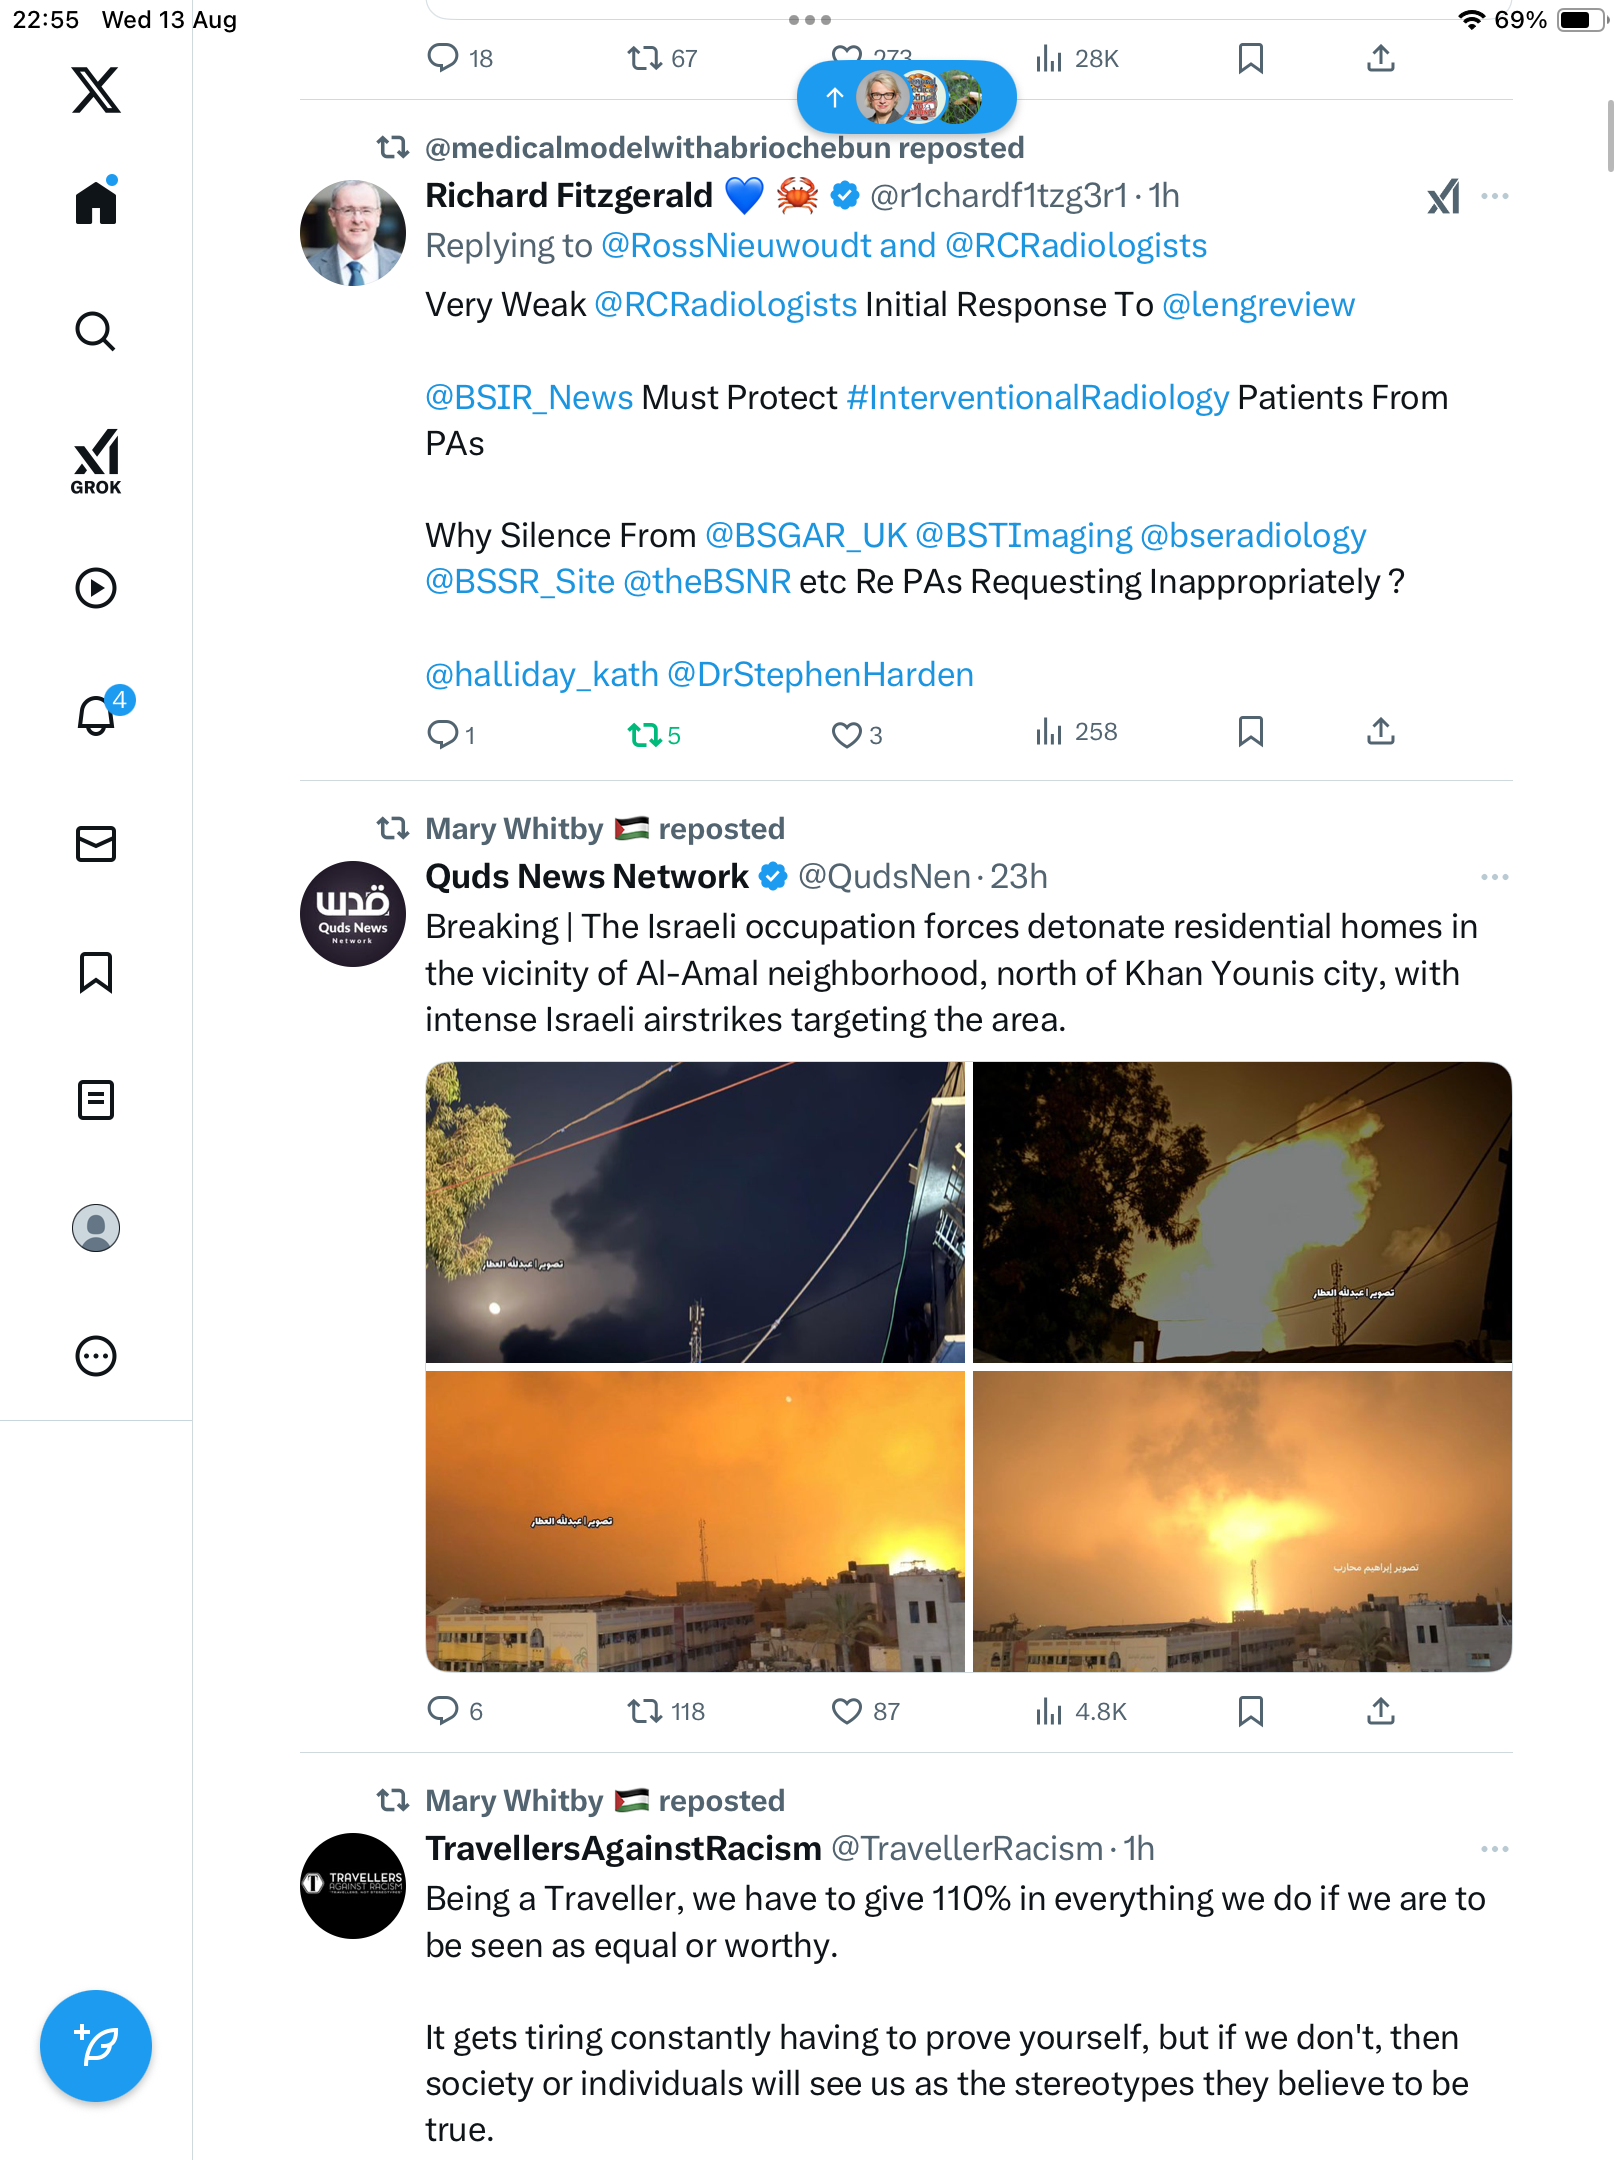This screenshot has width=1620, height=2160.
Task: Open the Search icon in sidebar
Action: coord(96,331)
